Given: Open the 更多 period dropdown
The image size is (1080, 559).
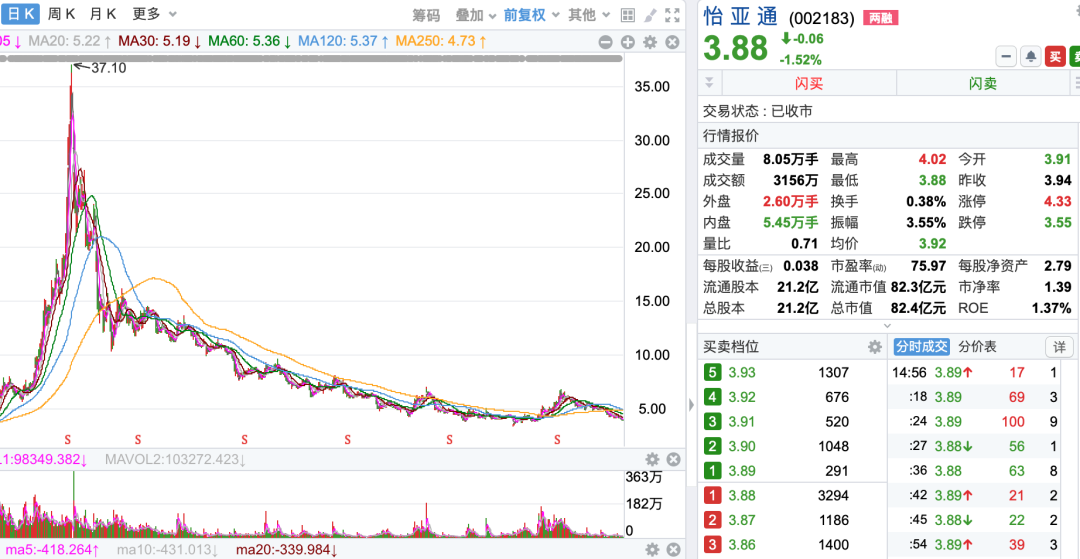Looking at the screenshot, I should coord(155,14).
